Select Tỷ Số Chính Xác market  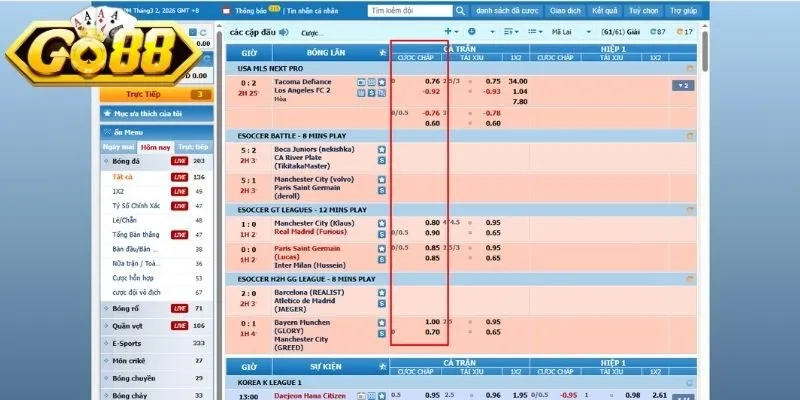click(136, 206)
